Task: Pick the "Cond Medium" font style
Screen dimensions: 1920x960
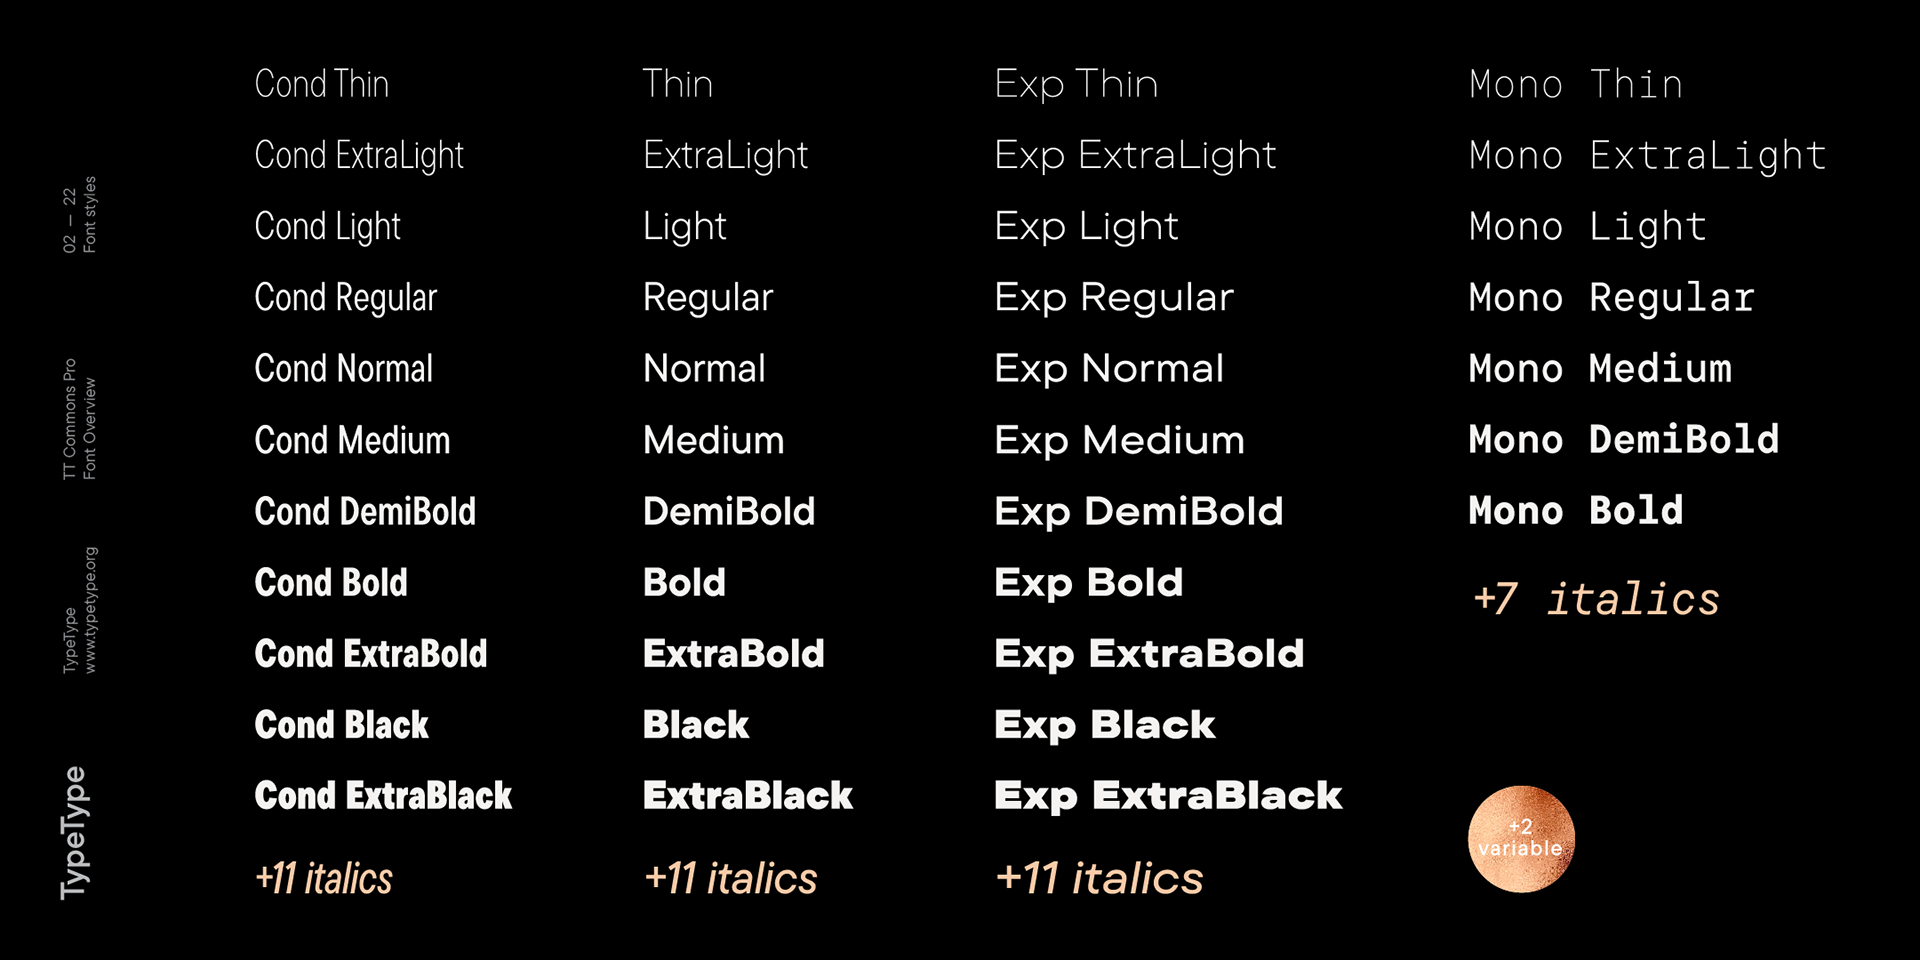Action: click(352, 441)
